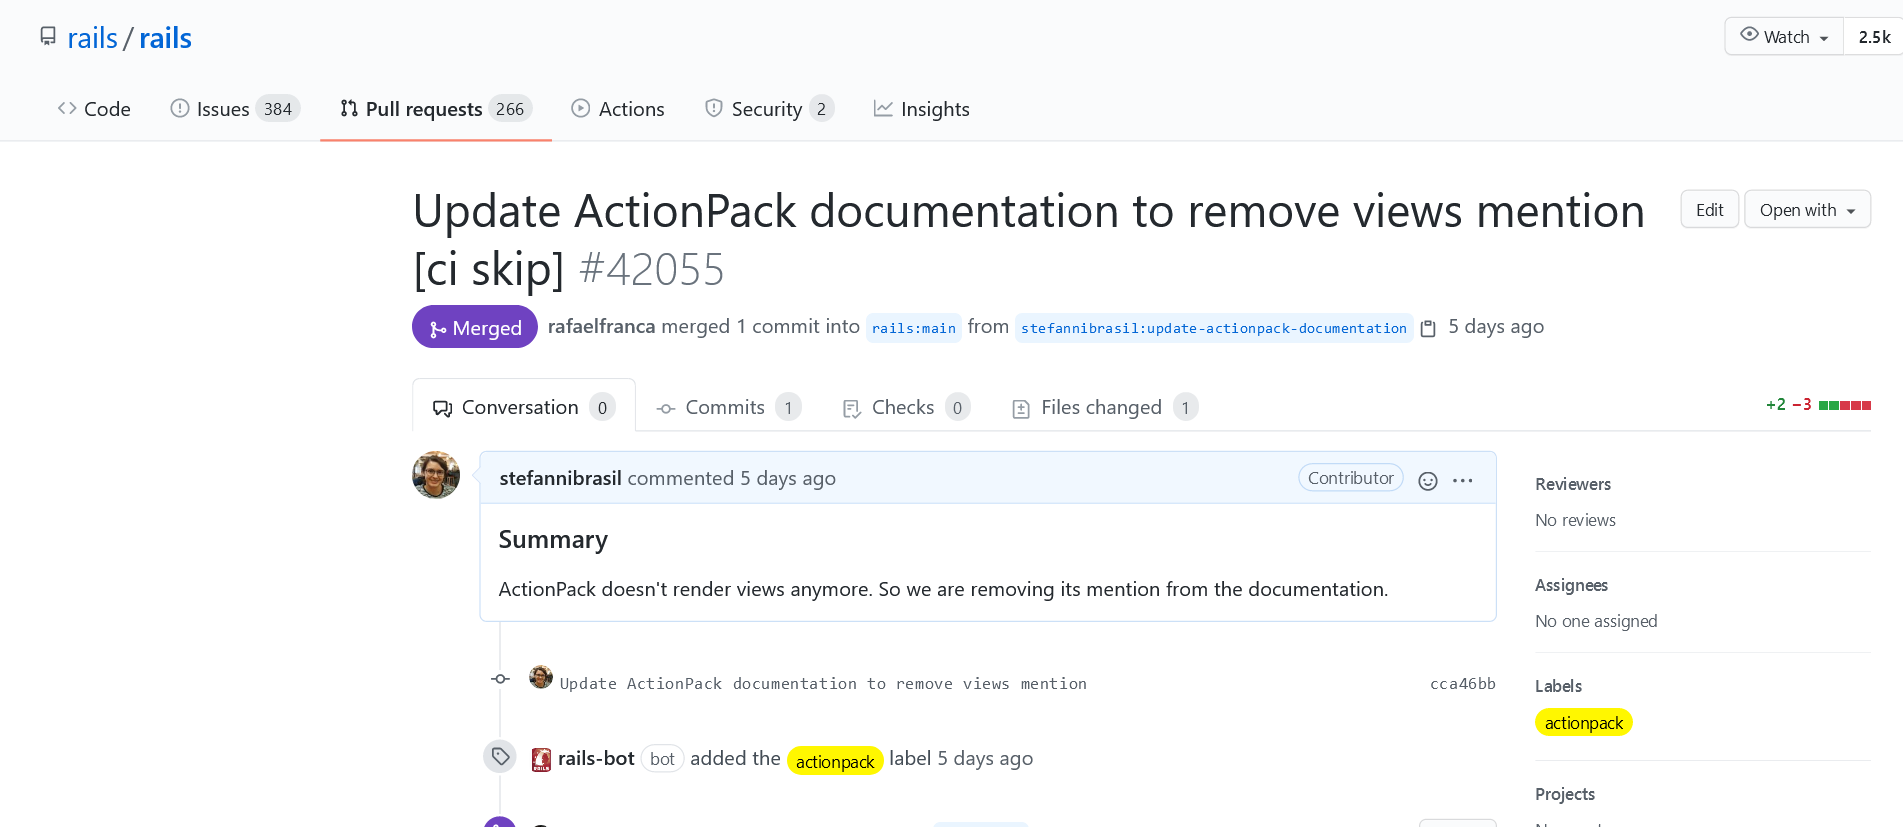Select the Commits tab
1903x827 pixels.
(x=728, y=407)
